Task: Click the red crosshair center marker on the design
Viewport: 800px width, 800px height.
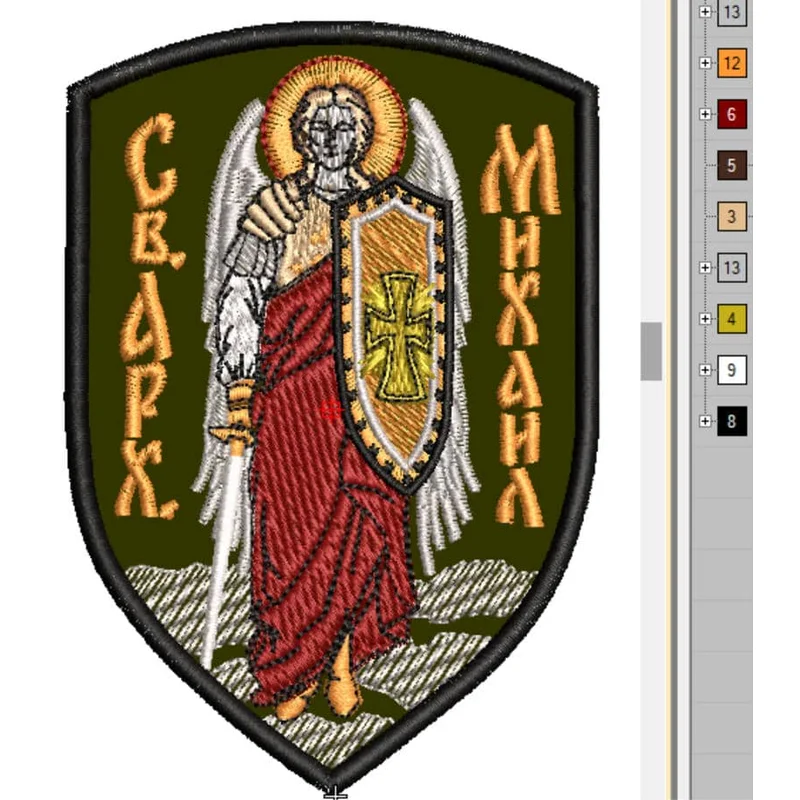Action: pos(331,410)
